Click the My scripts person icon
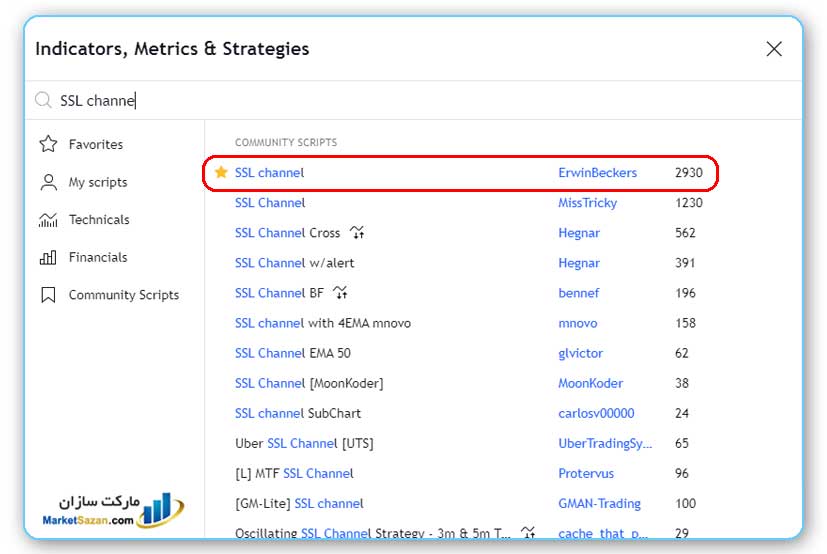Image resolution: width=827 pixels, height=554 pixels. [48, 182]
